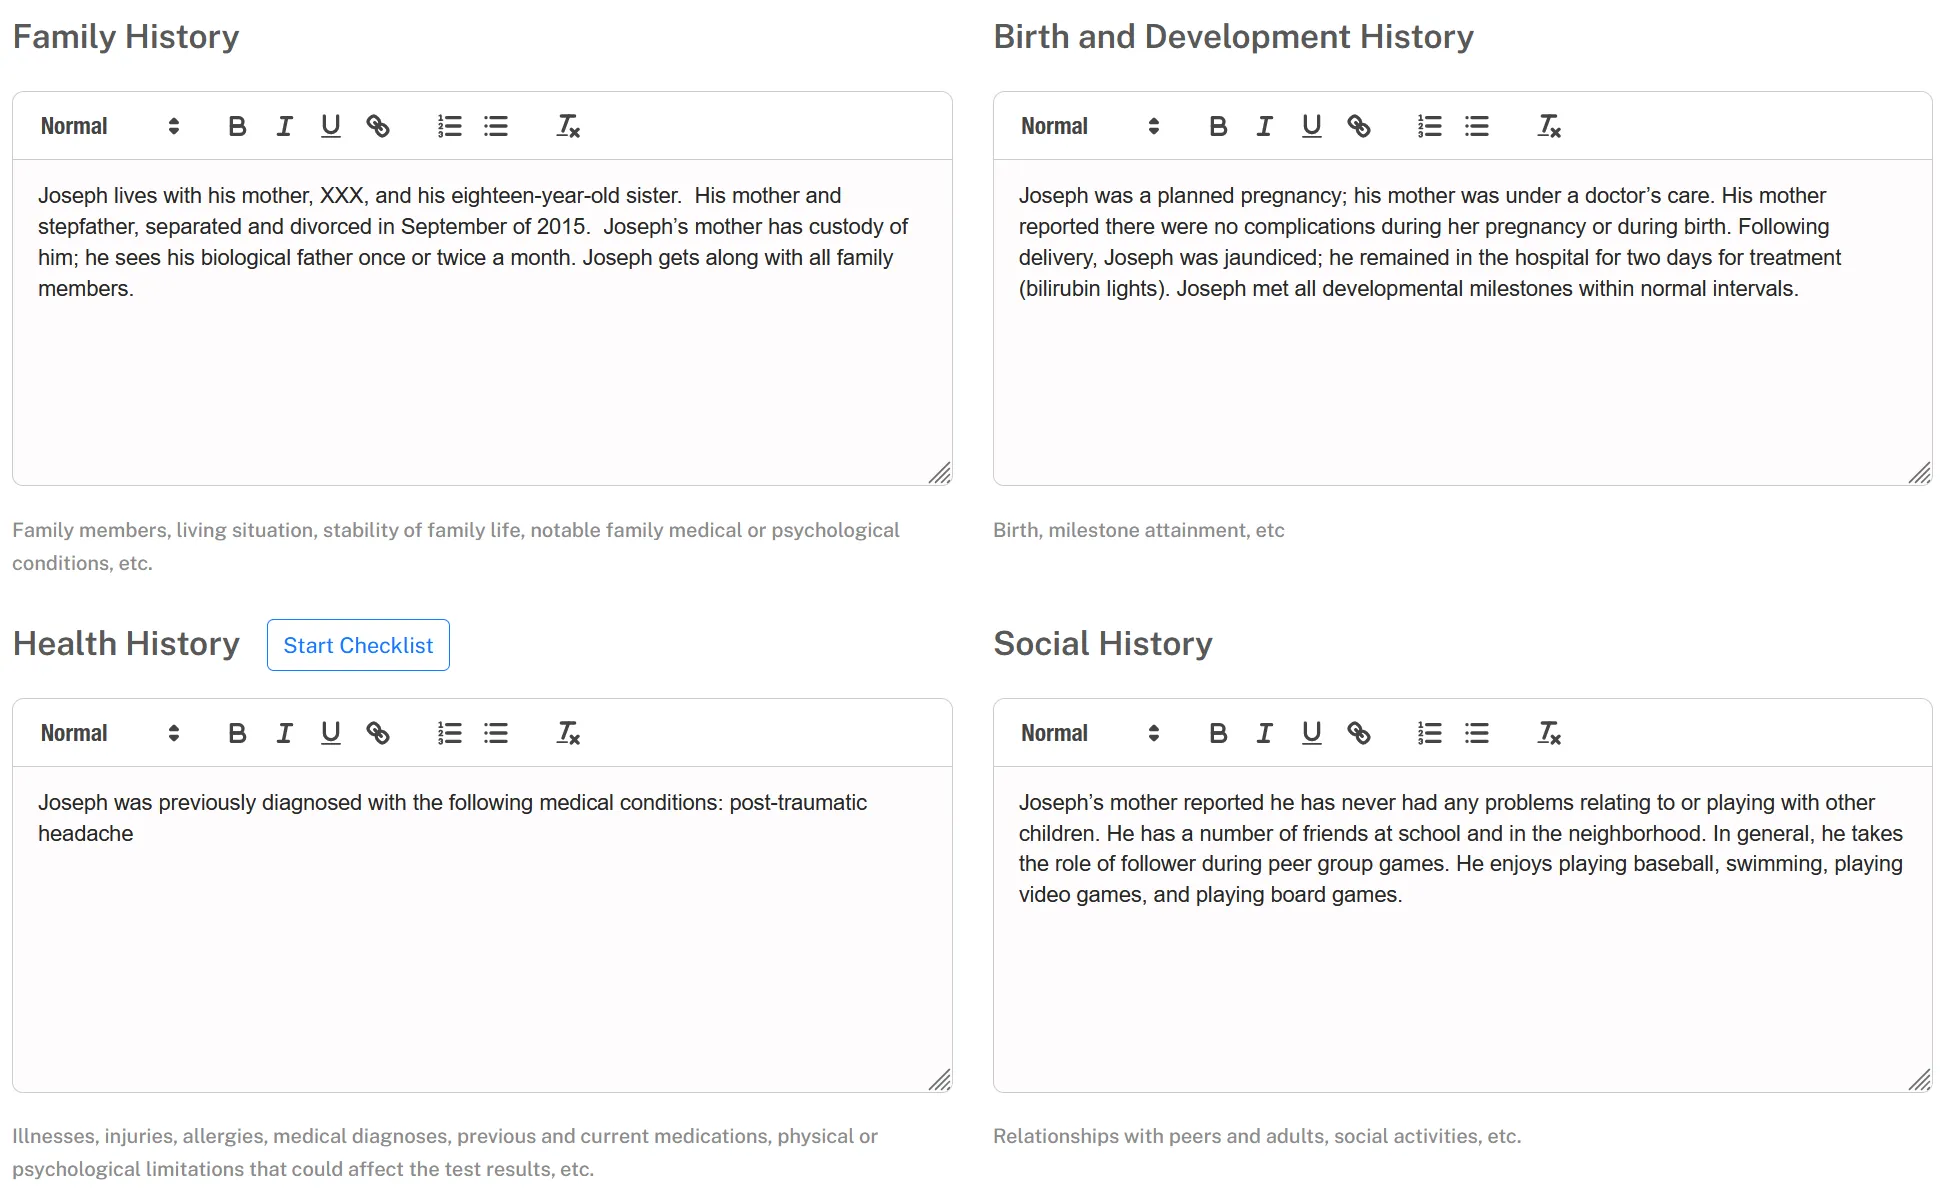This screenshot has width=1947, height=1196.
Task: Apply numbered list in Family History editor
Action: point(449,126)
